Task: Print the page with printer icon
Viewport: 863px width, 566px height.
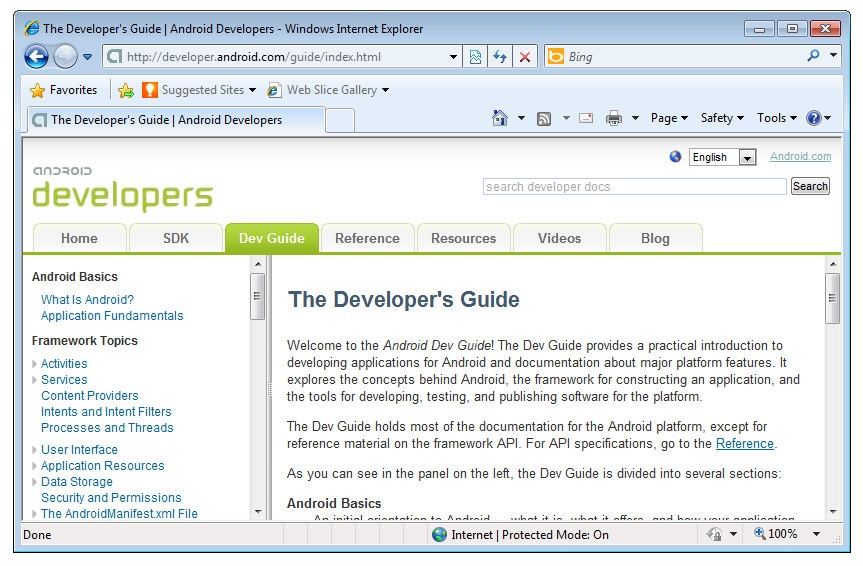Action: pos(614,118)
